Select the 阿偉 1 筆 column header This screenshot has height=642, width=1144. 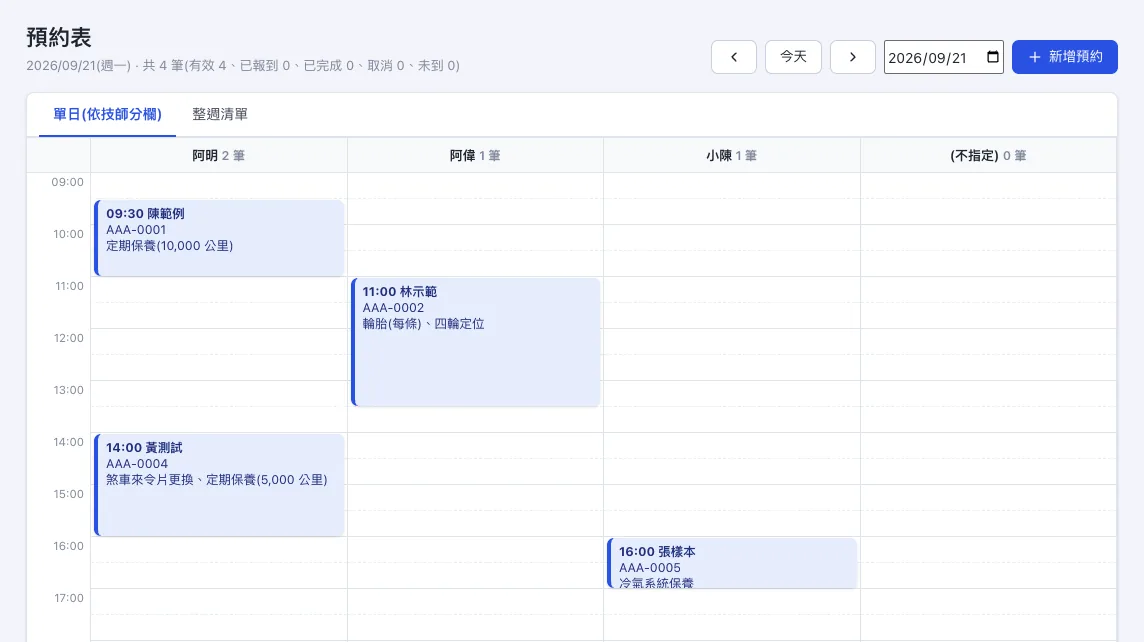pos(475,155)
